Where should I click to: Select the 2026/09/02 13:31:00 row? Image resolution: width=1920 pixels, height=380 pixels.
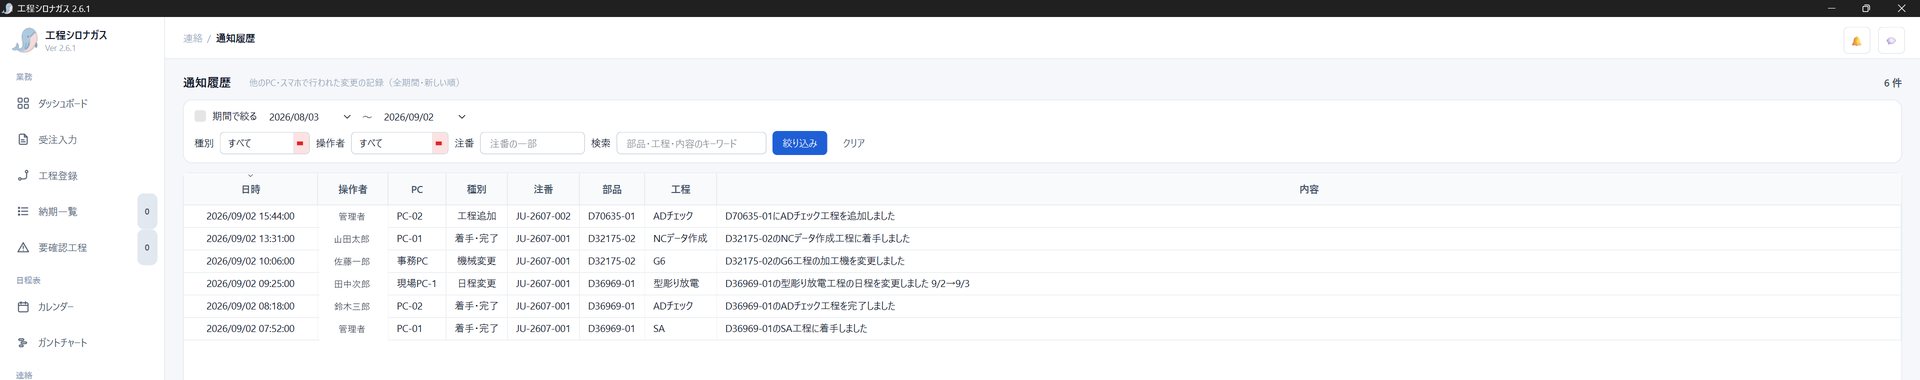click(x=1042, y=239)
